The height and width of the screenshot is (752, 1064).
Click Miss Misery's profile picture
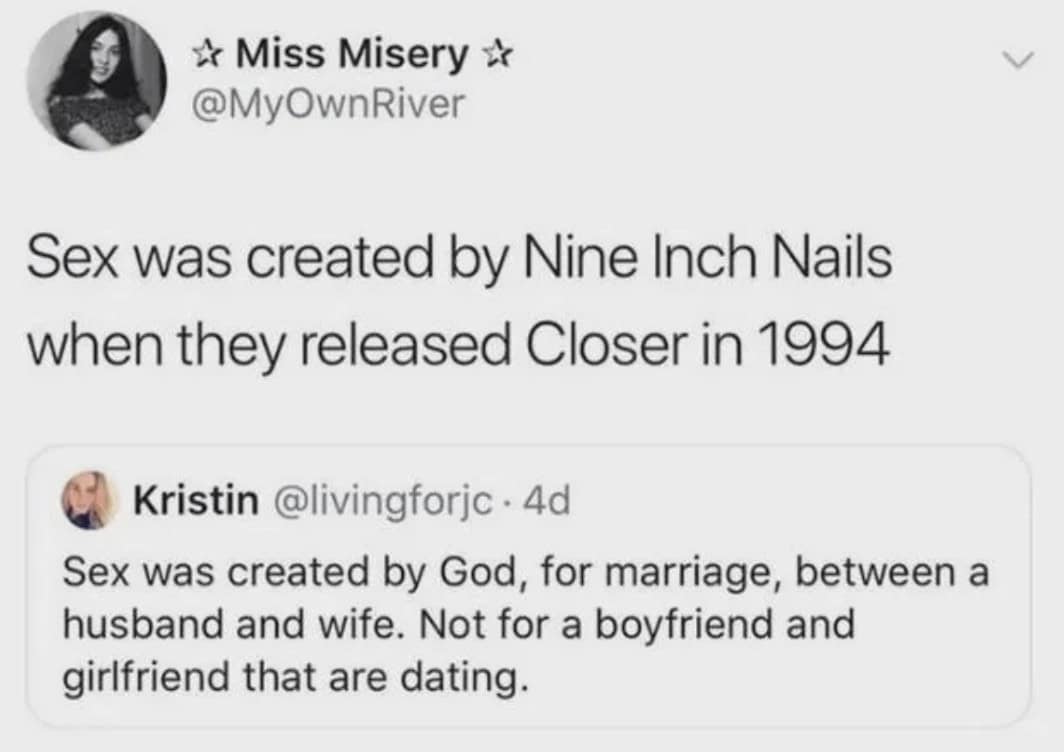coord(97,82)
